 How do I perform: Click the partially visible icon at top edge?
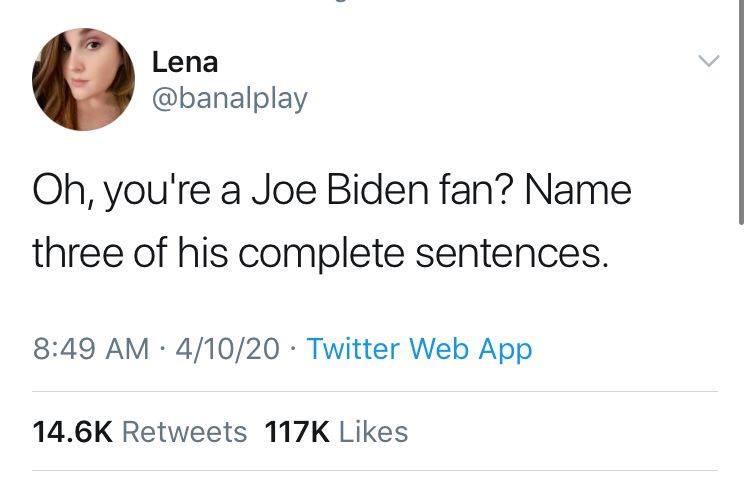340,1
